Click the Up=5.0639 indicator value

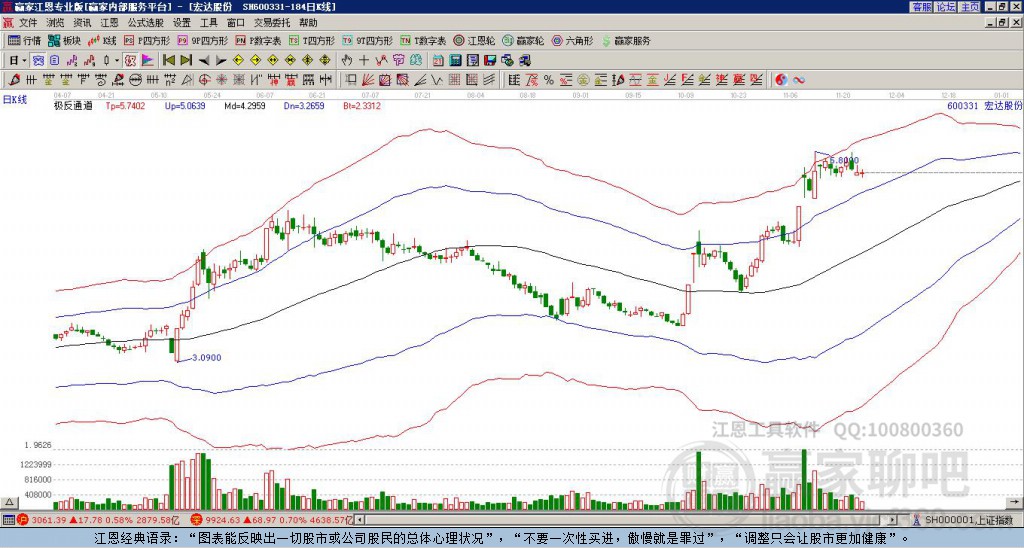pyautogui.click(x=185, y=106)
